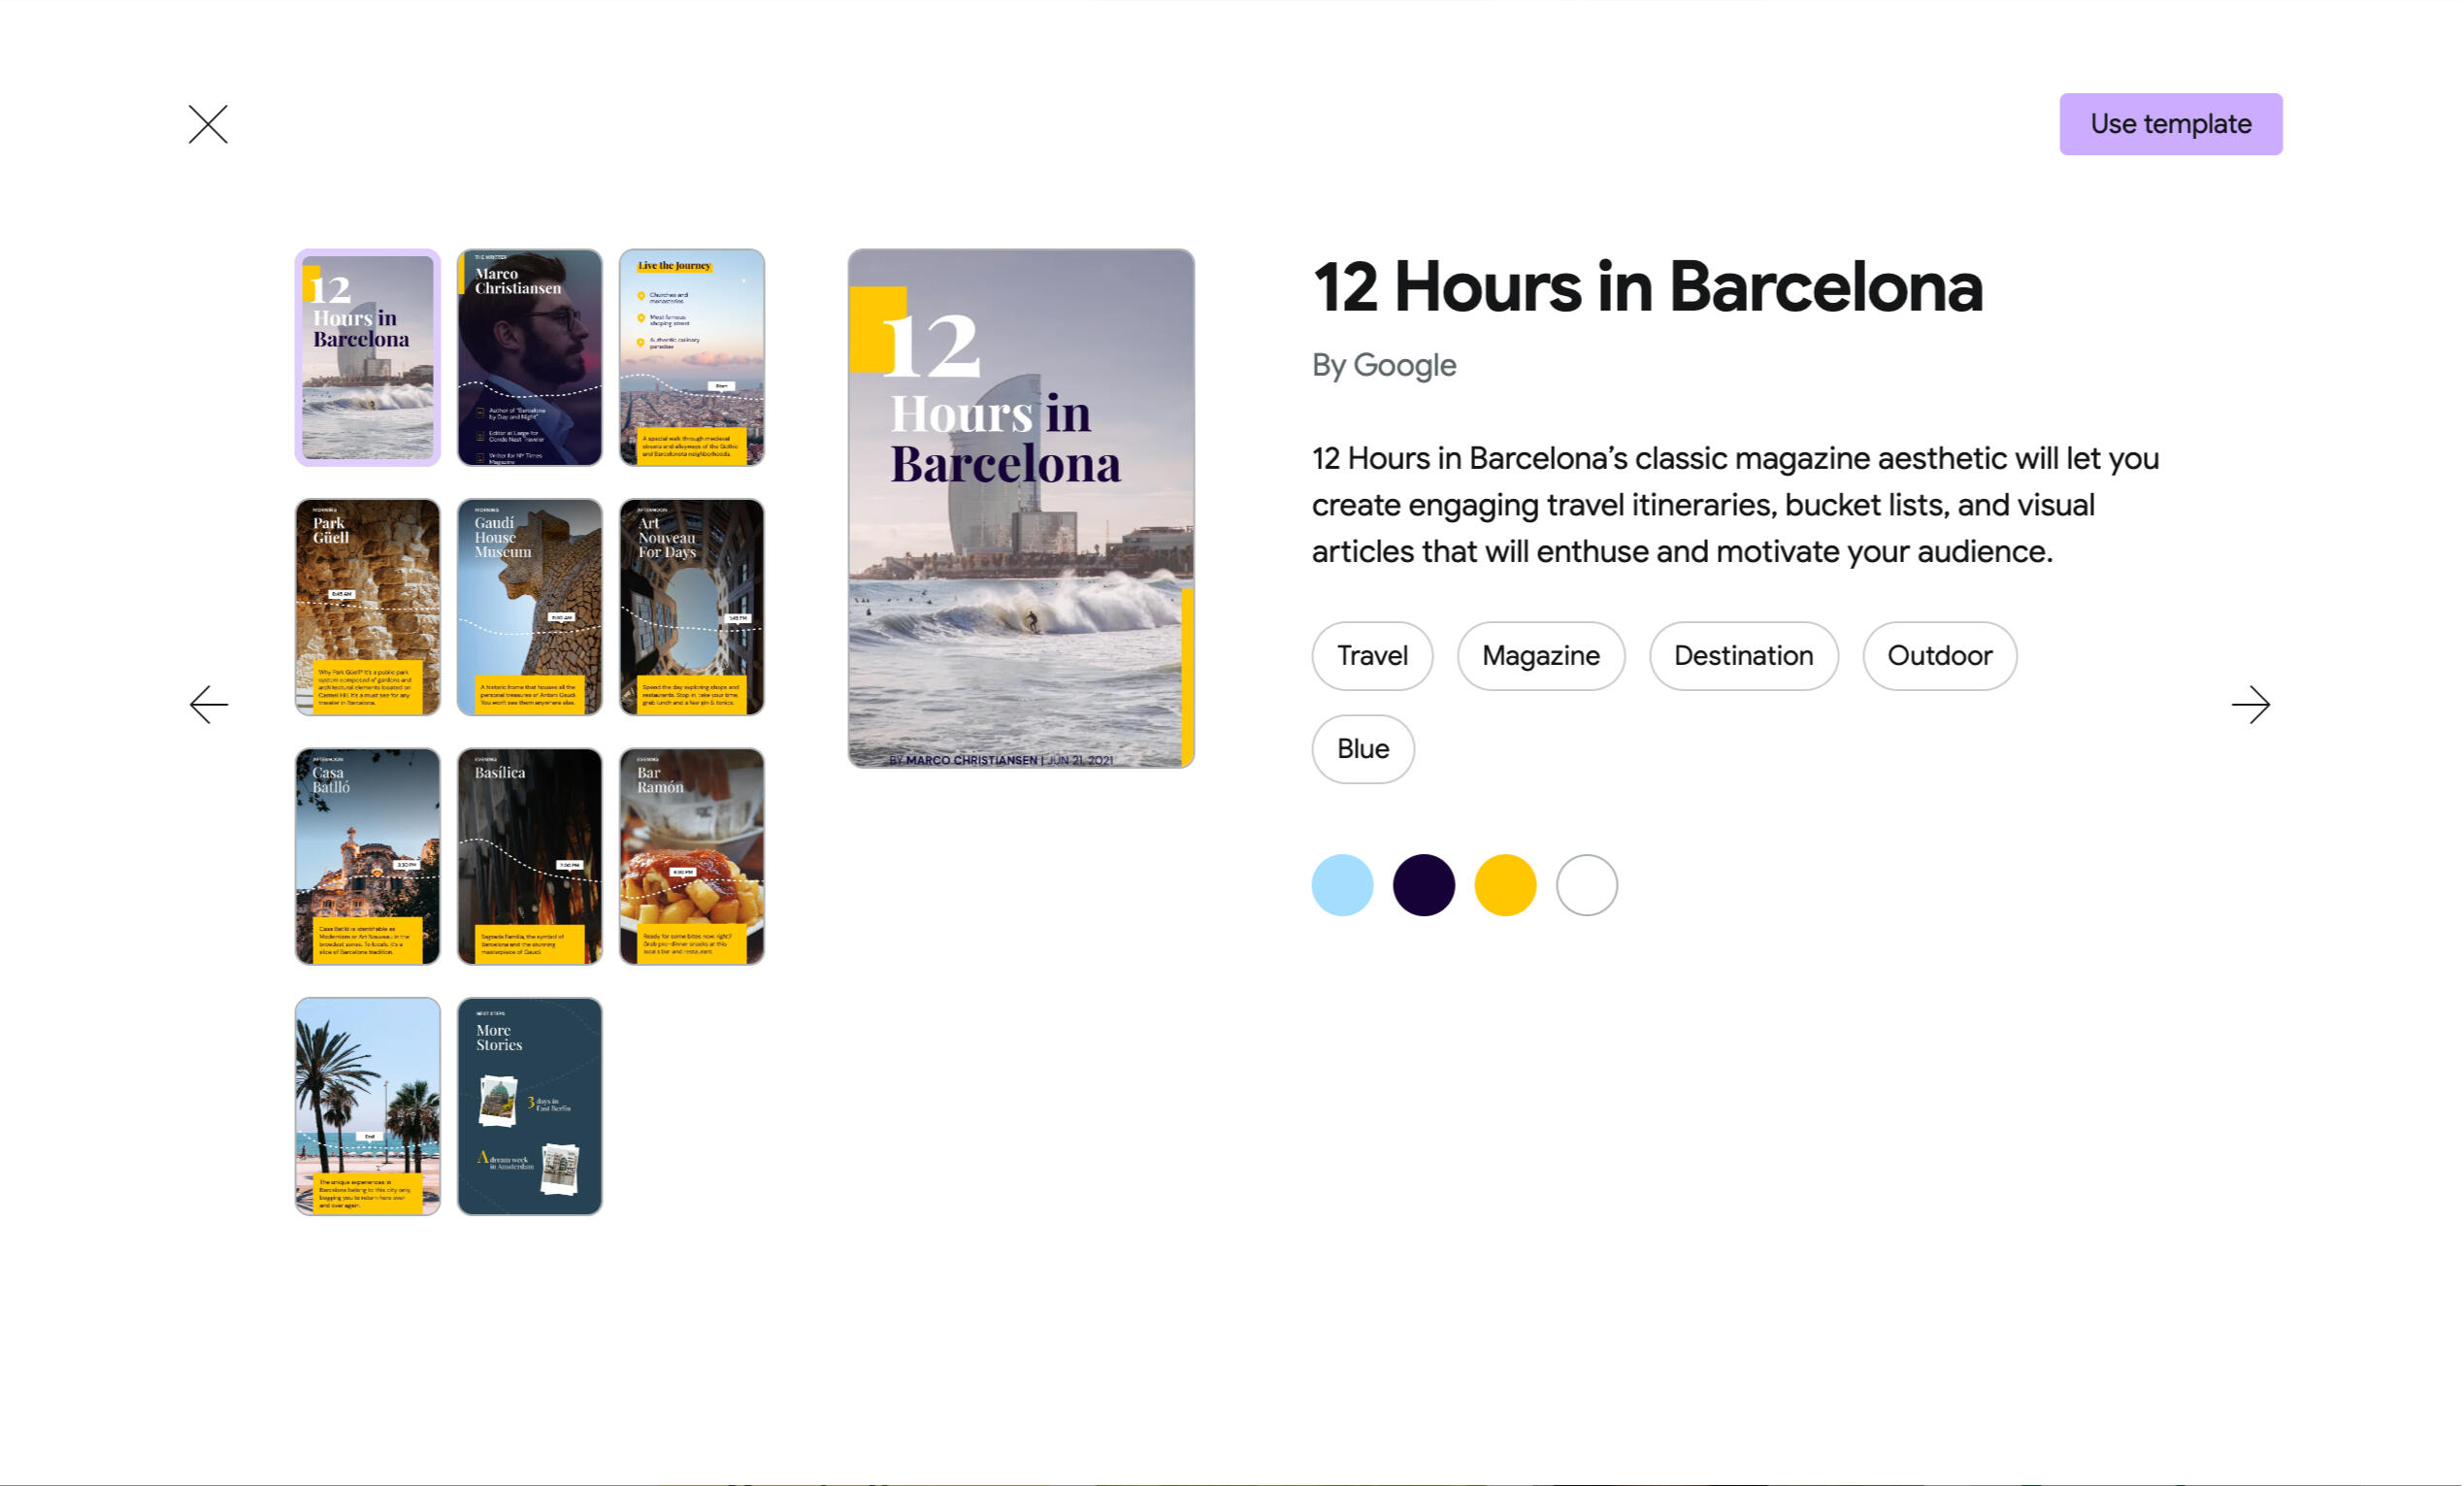2464x1486 pixels.
Task: Open the By Google author link
Action: (x=1383, y=365)
